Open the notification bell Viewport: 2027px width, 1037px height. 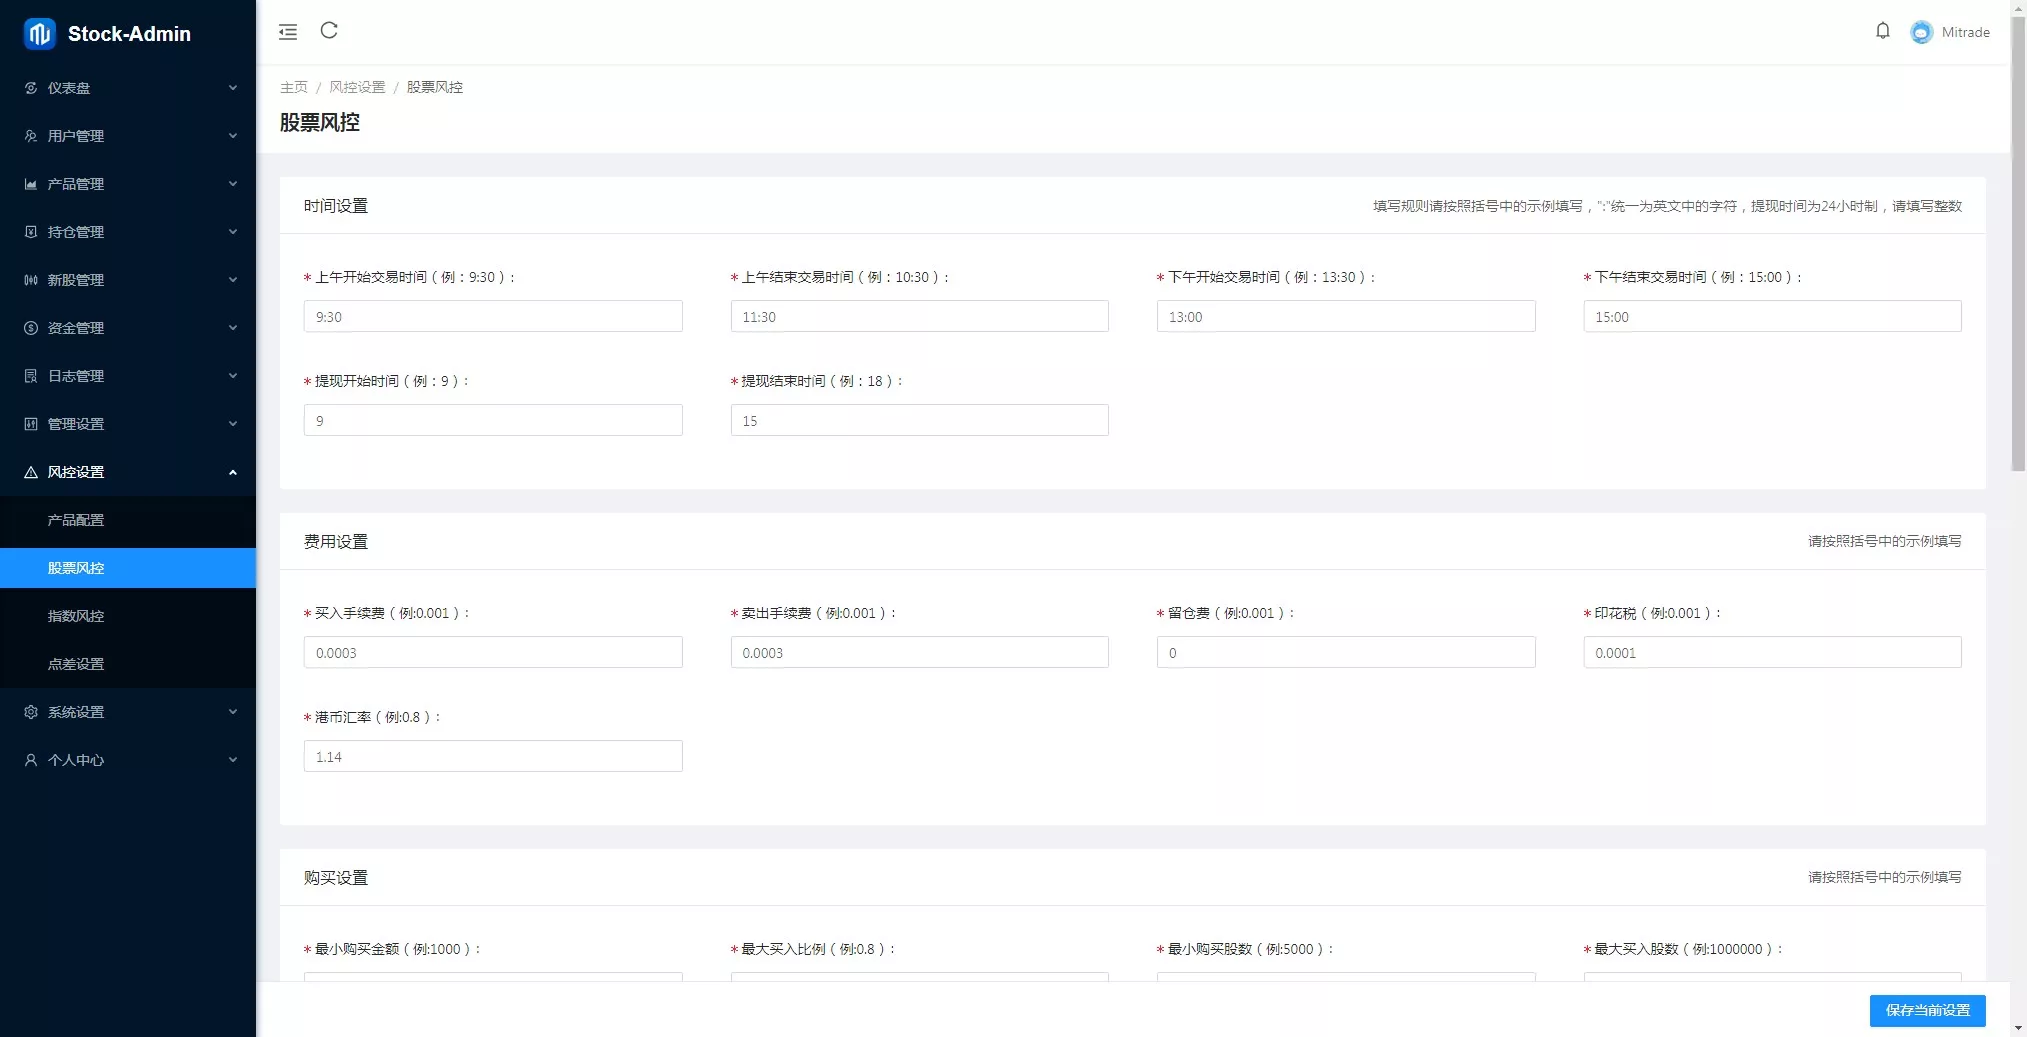click(1882, 31)
